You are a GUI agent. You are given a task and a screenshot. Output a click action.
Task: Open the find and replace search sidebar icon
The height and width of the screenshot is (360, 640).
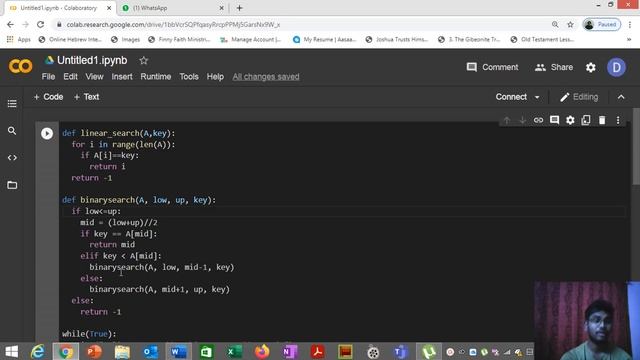click(x=12, y=131)
